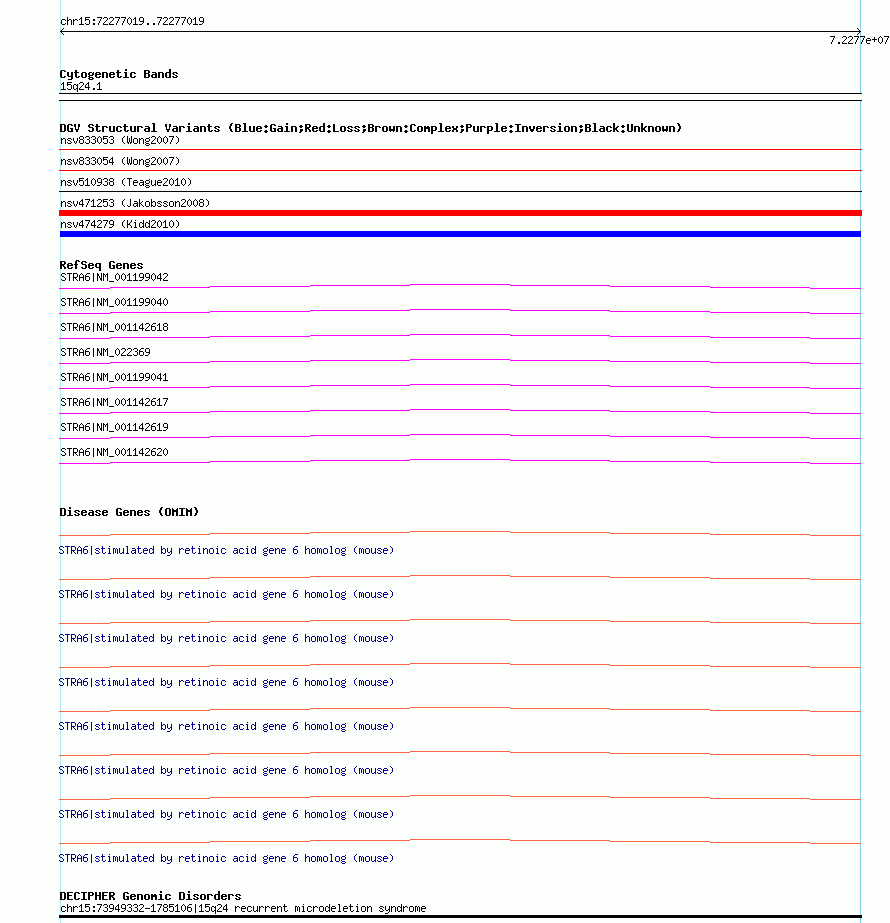890x923 pixels.
Task: Select the RefSeq Genes track header
Action: [101, 265]
